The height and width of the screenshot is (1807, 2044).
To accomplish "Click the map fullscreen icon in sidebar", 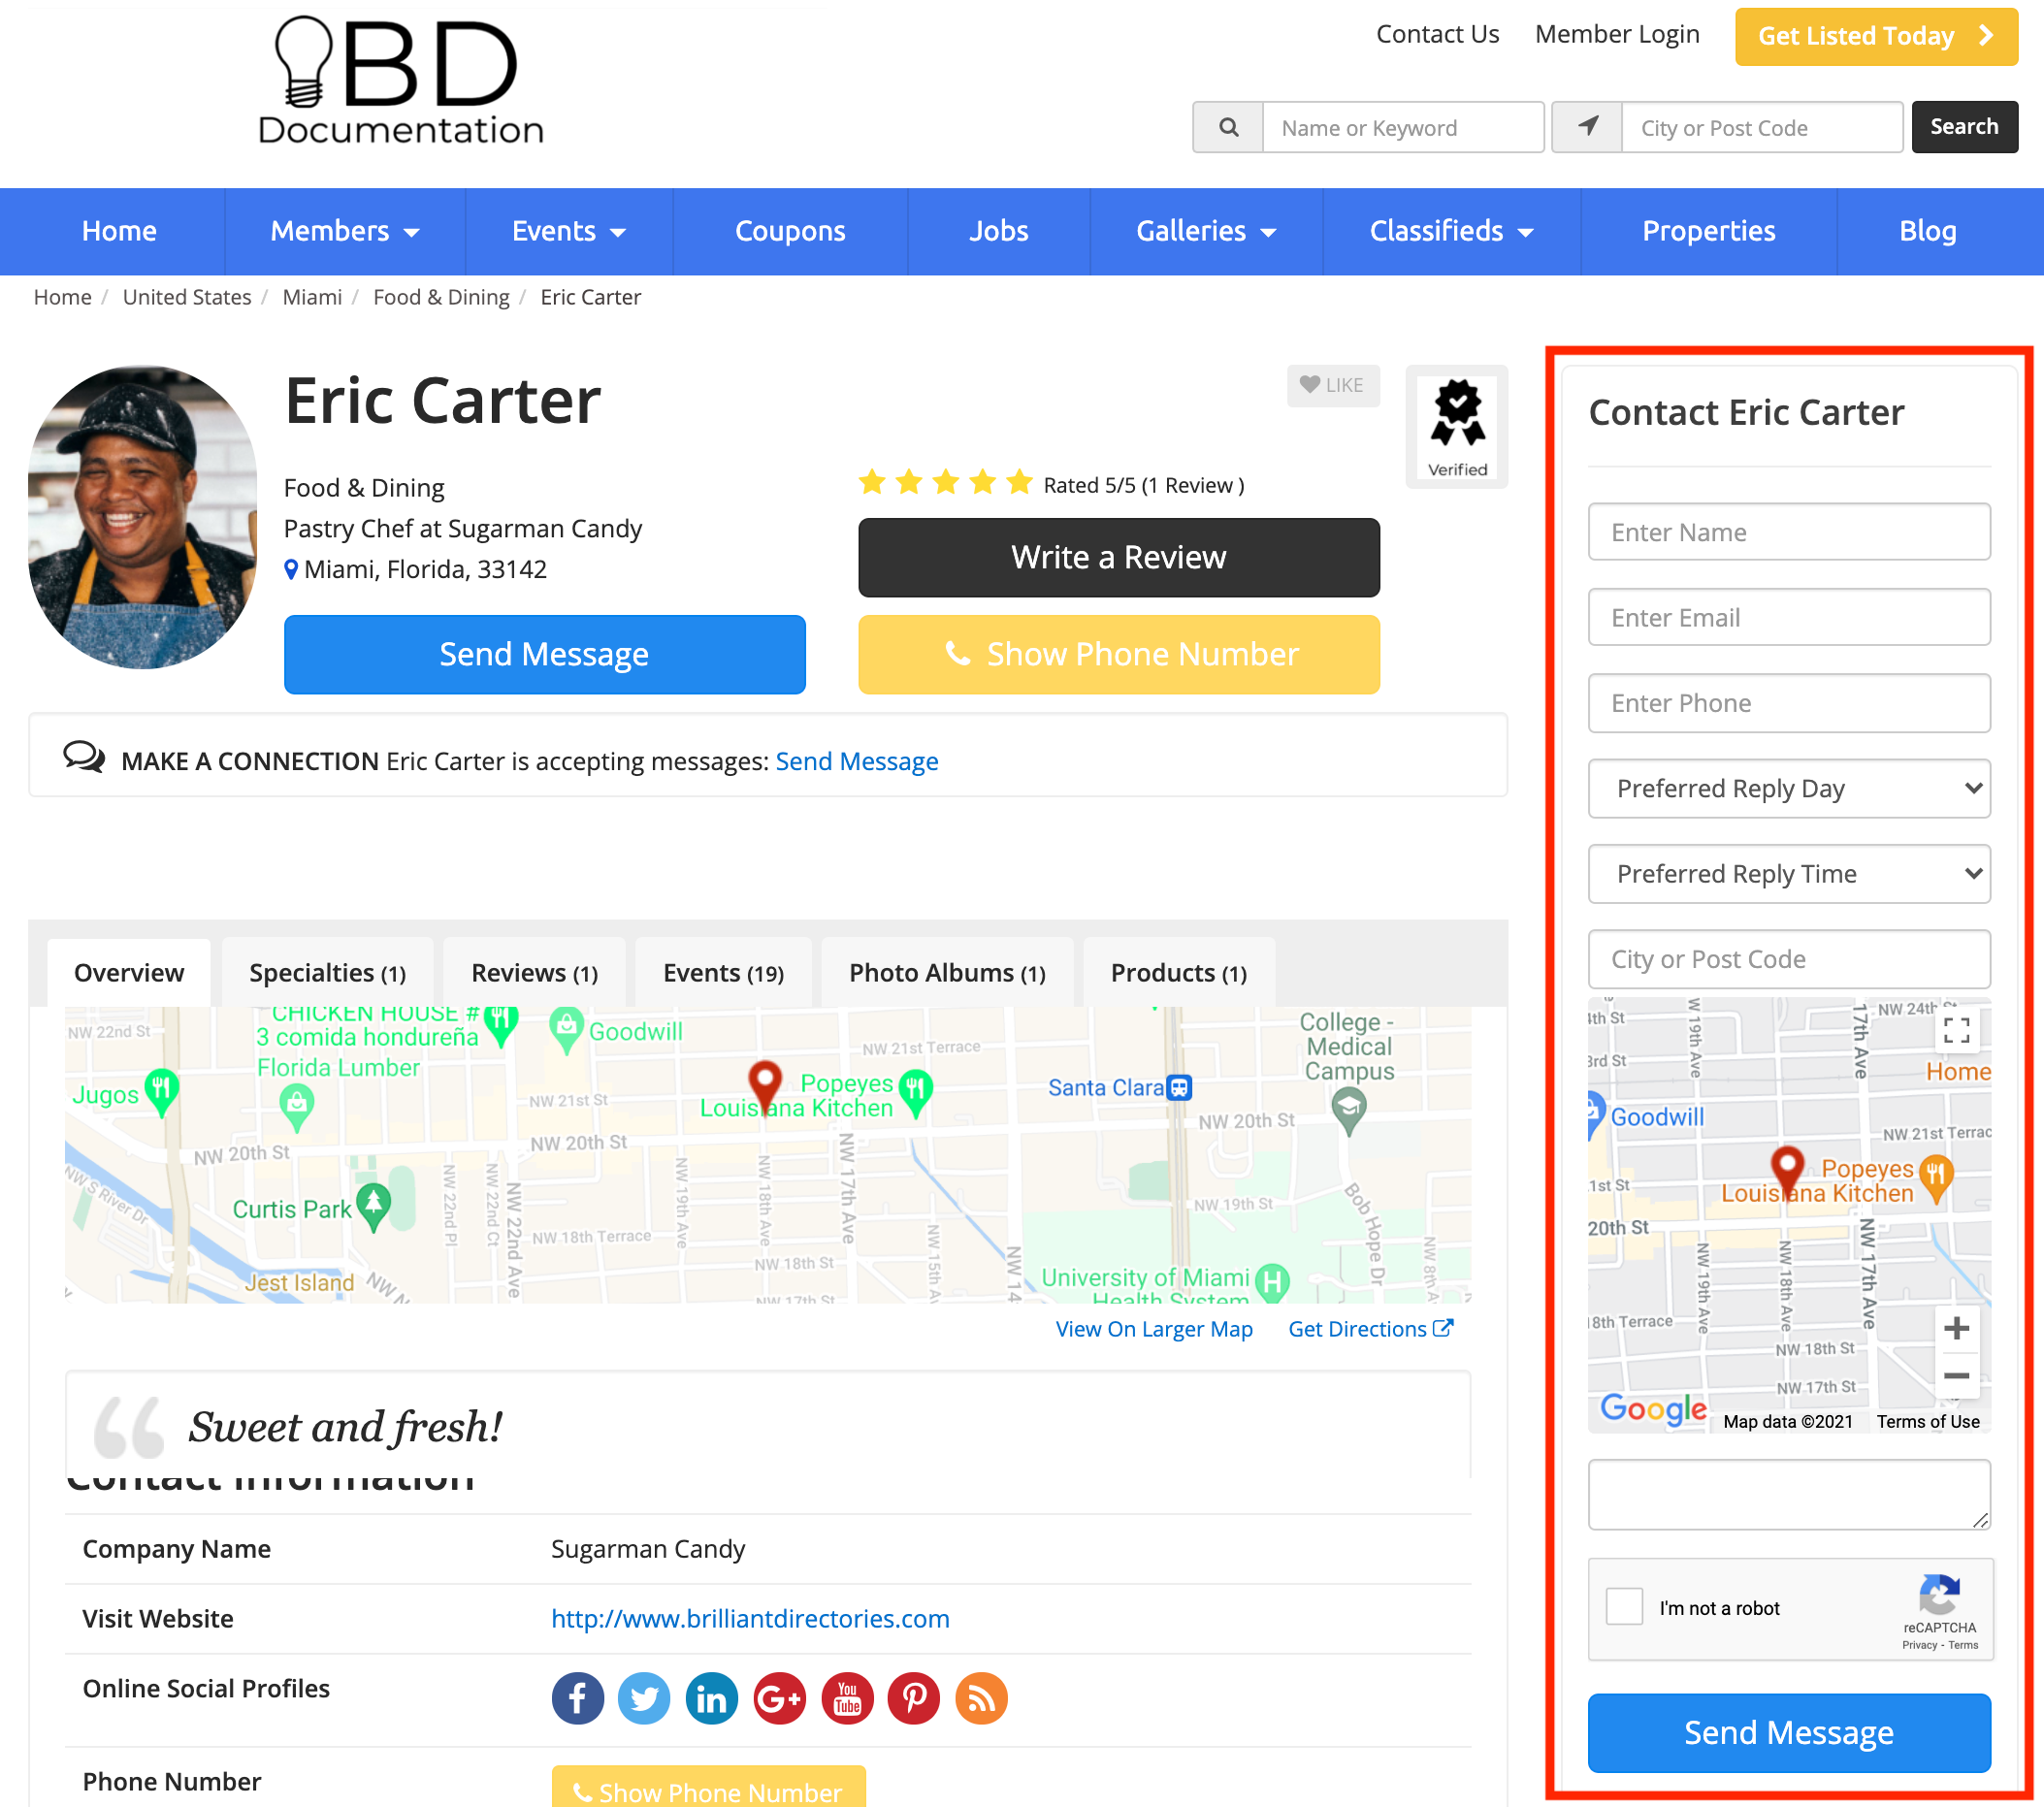I will 1956,1030.
